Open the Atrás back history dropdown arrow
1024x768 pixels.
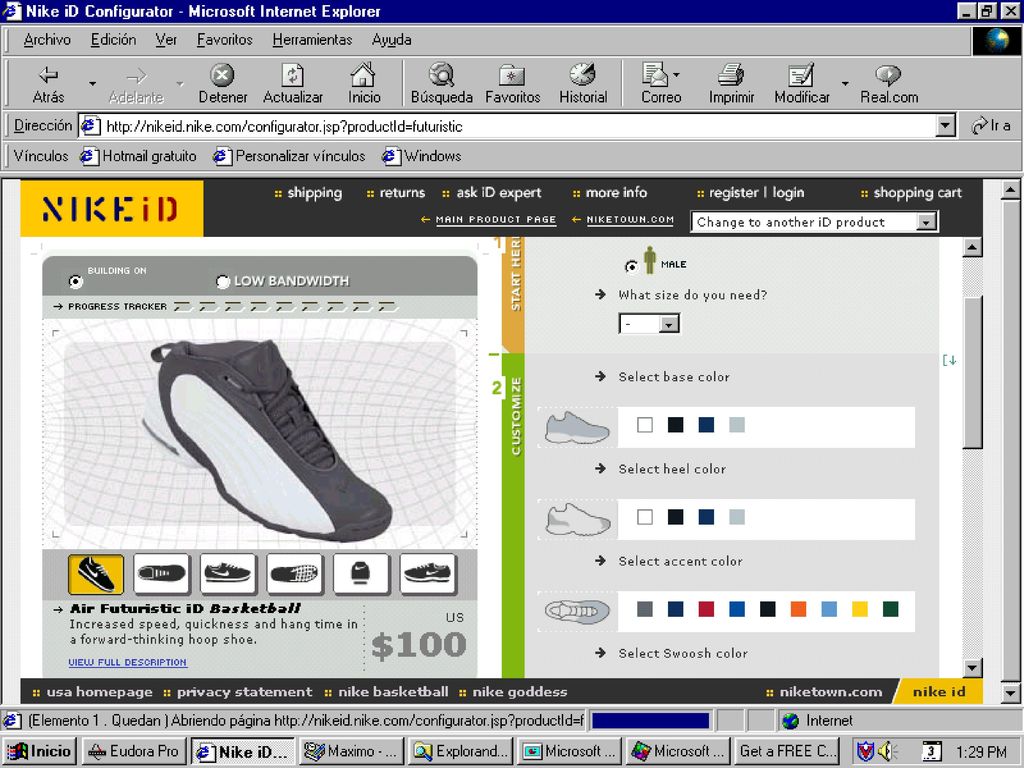pos(92,84)
